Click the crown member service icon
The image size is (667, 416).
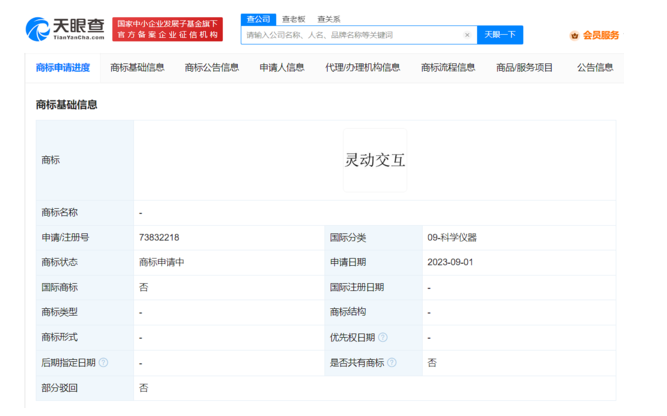(x=574, y=36)
